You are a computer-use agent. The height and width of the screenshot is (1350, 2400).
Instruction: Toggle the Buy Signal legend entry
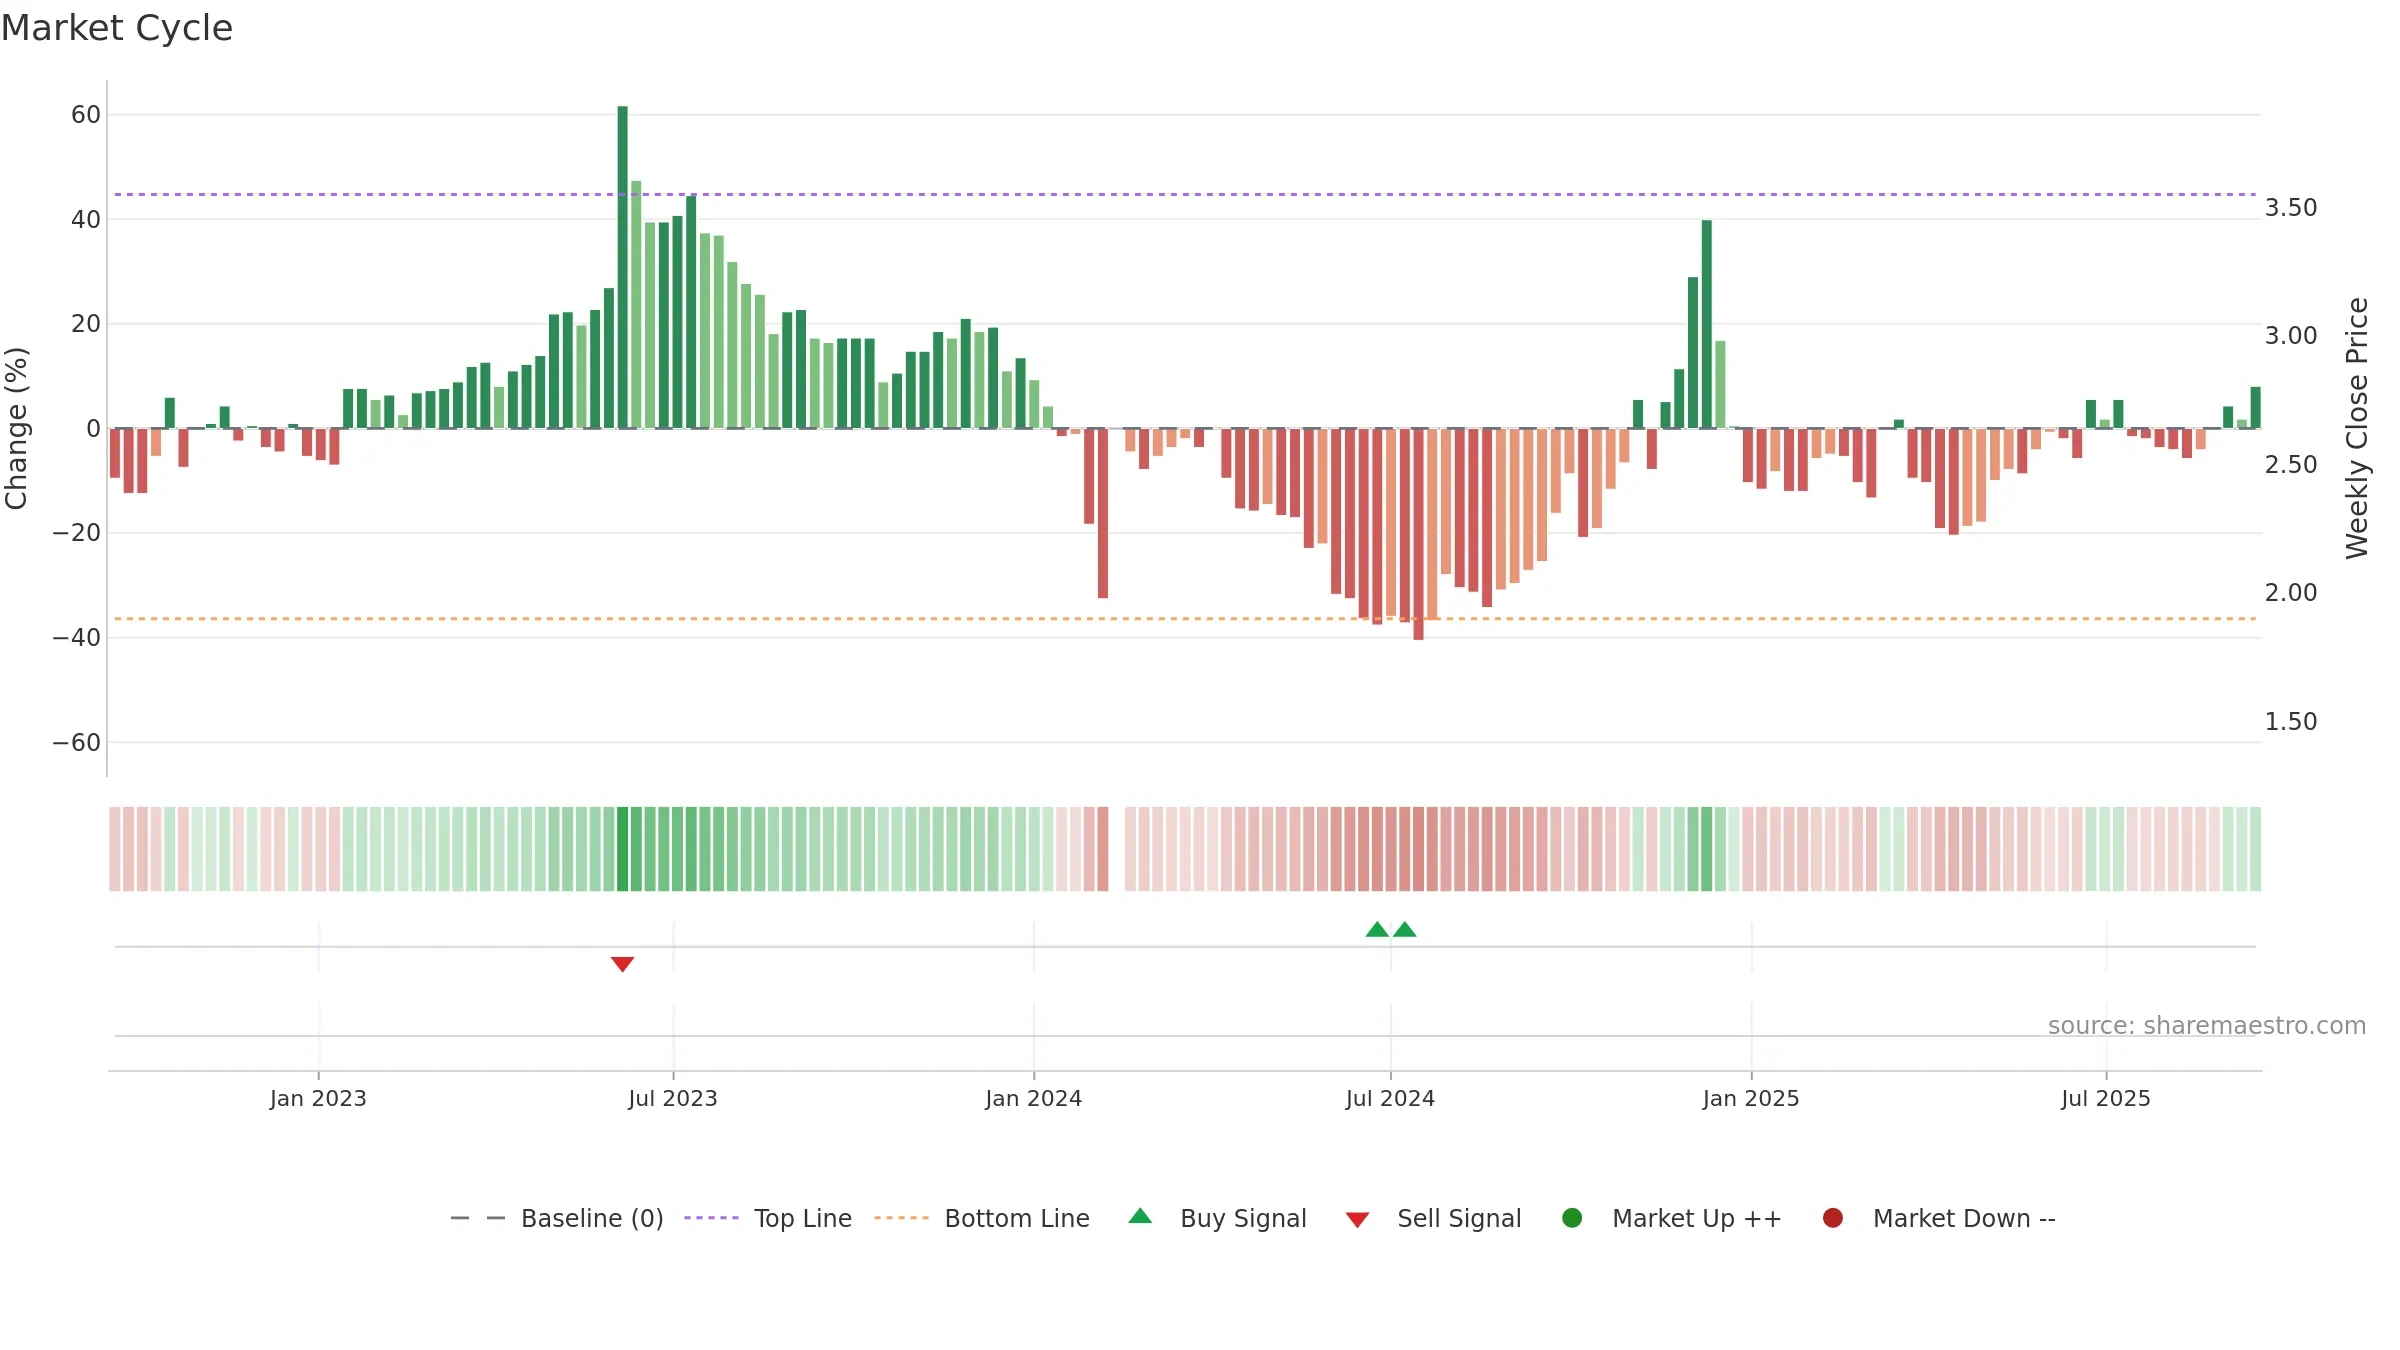(1217, 1218)
